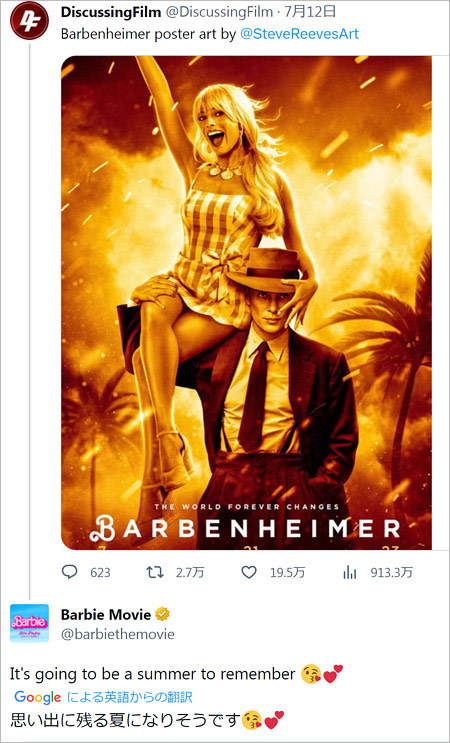Click the gold verified badge beside Barbie Movie
Viewport: 450px width, 743px height.
pyautogui.click(x=163, y=615)
